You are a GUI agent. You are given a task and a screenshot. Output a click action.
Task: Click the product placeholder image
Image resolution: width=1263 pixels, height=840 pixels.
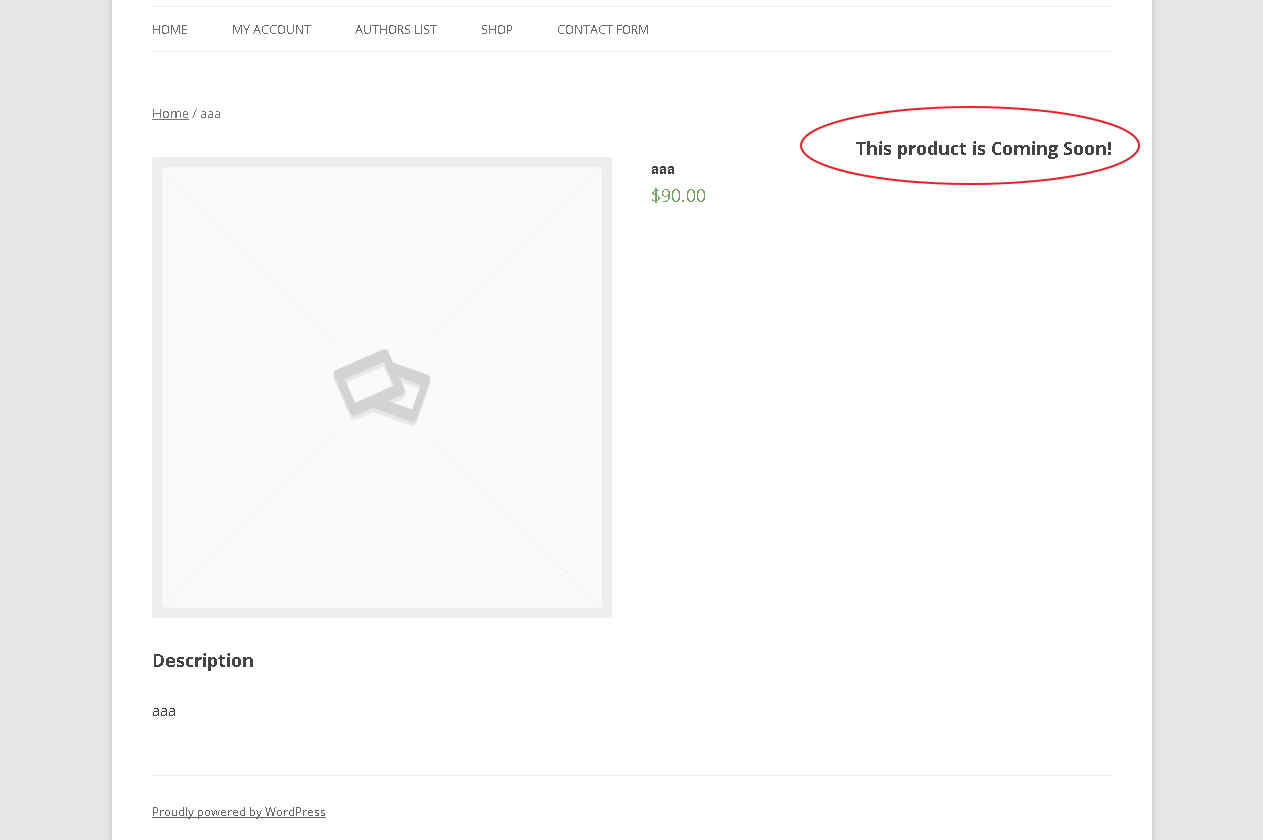(382, 387)
